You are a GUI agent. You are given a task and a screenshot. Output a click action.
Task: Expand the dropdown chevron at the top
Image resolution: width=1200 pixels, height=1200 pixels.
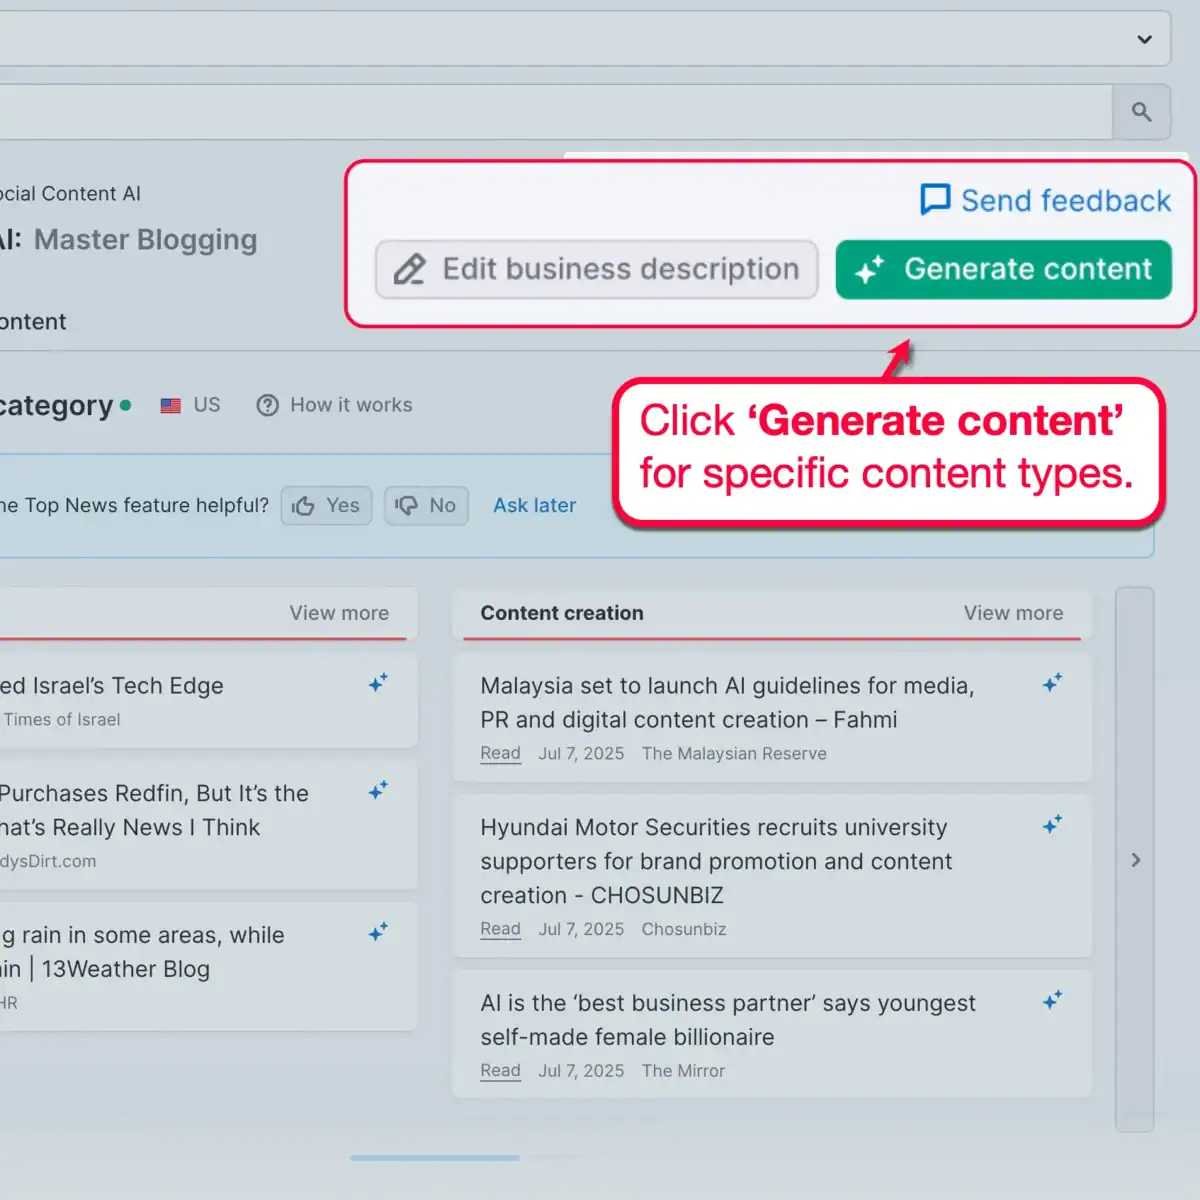click(1143, 39)
